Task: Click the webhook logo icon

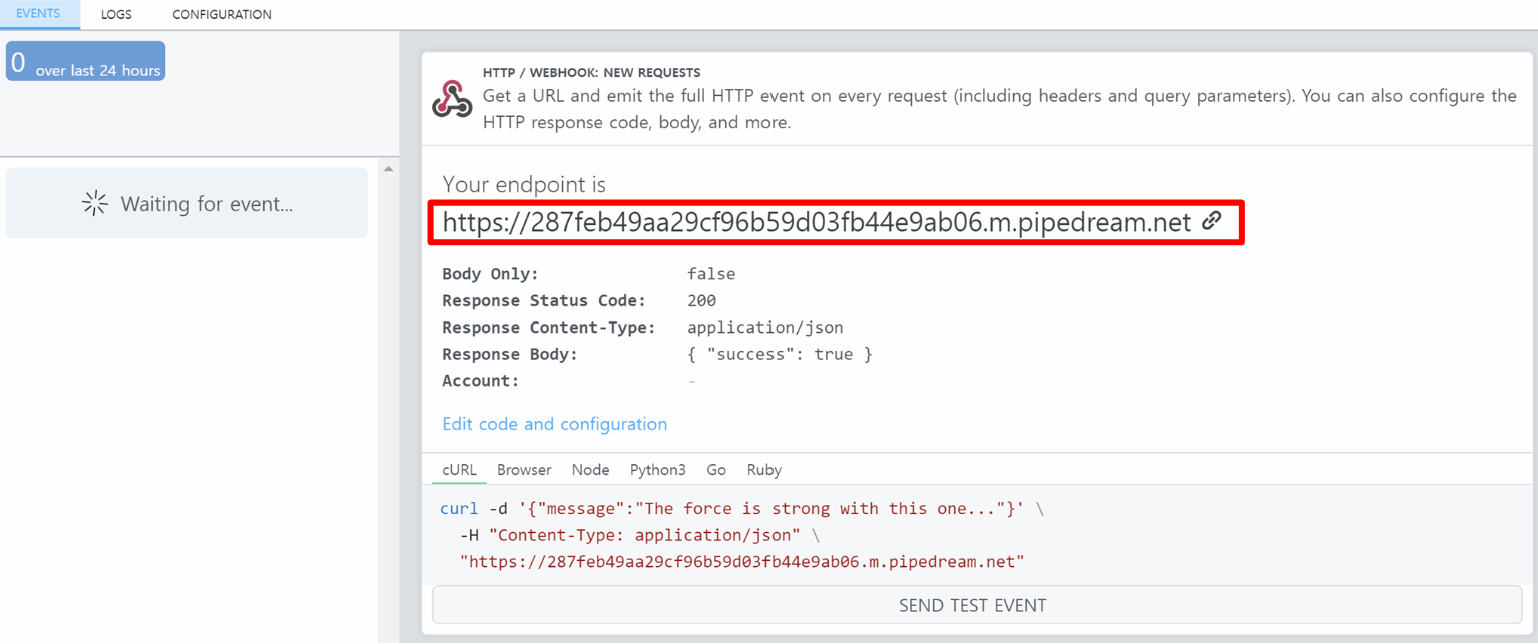Action: (452, 99)
